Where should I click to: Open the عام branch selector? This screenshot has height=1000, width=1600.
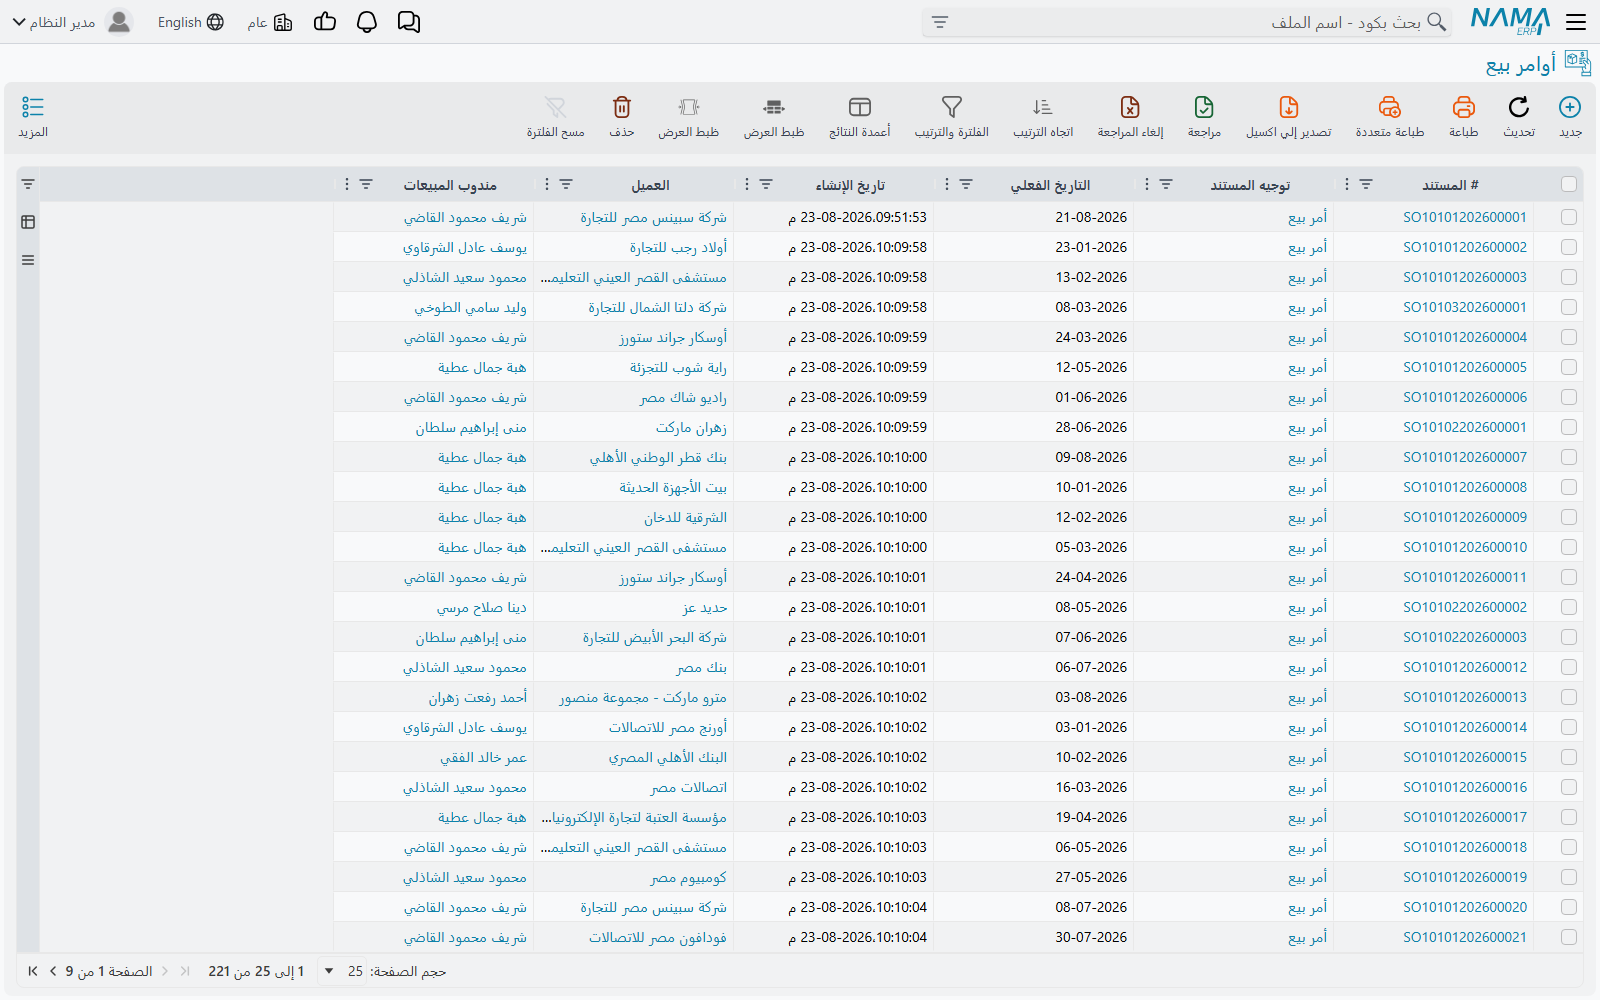click(x=270, y=22)
